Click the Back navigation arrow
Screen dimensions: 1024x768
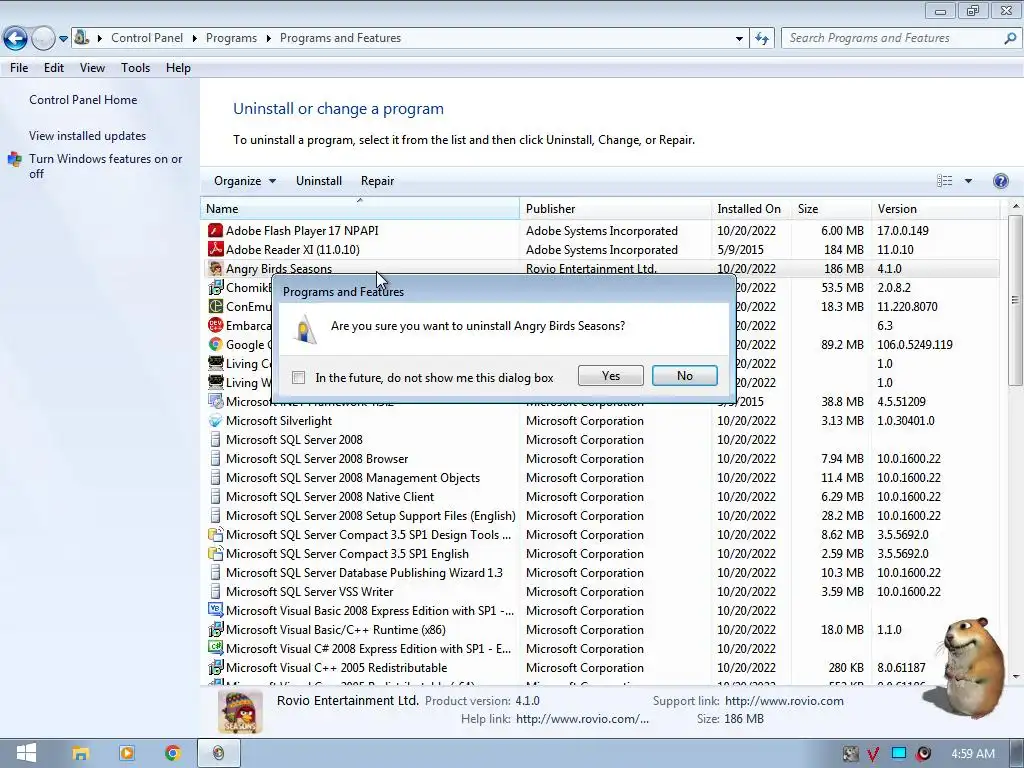point(15,39)
